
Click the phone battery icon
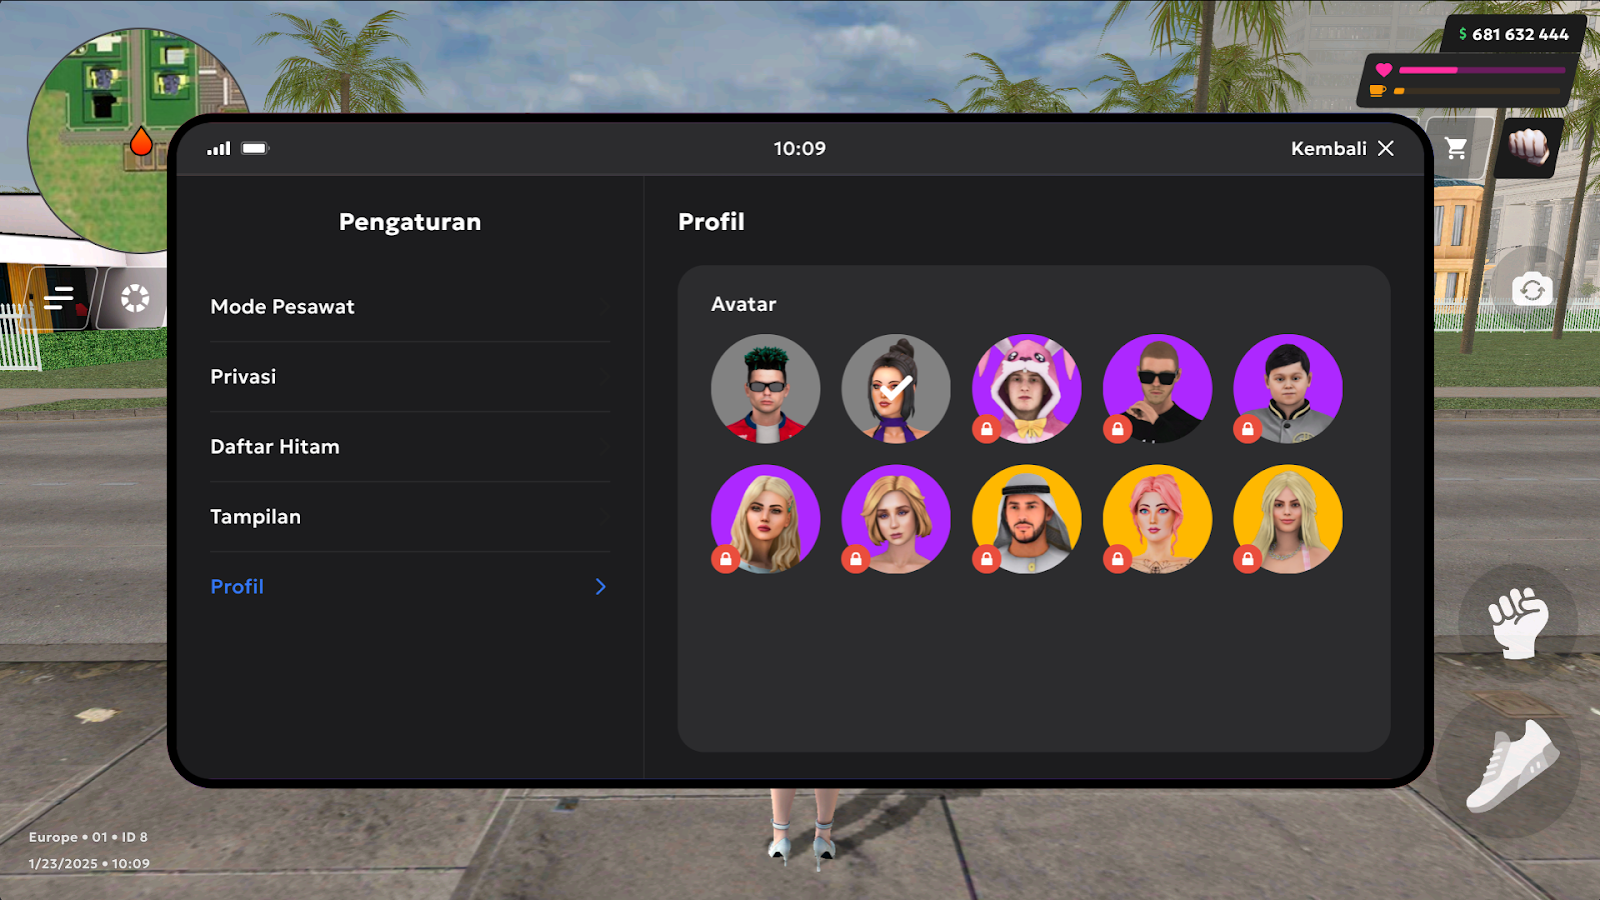click(x=255, y=148)
